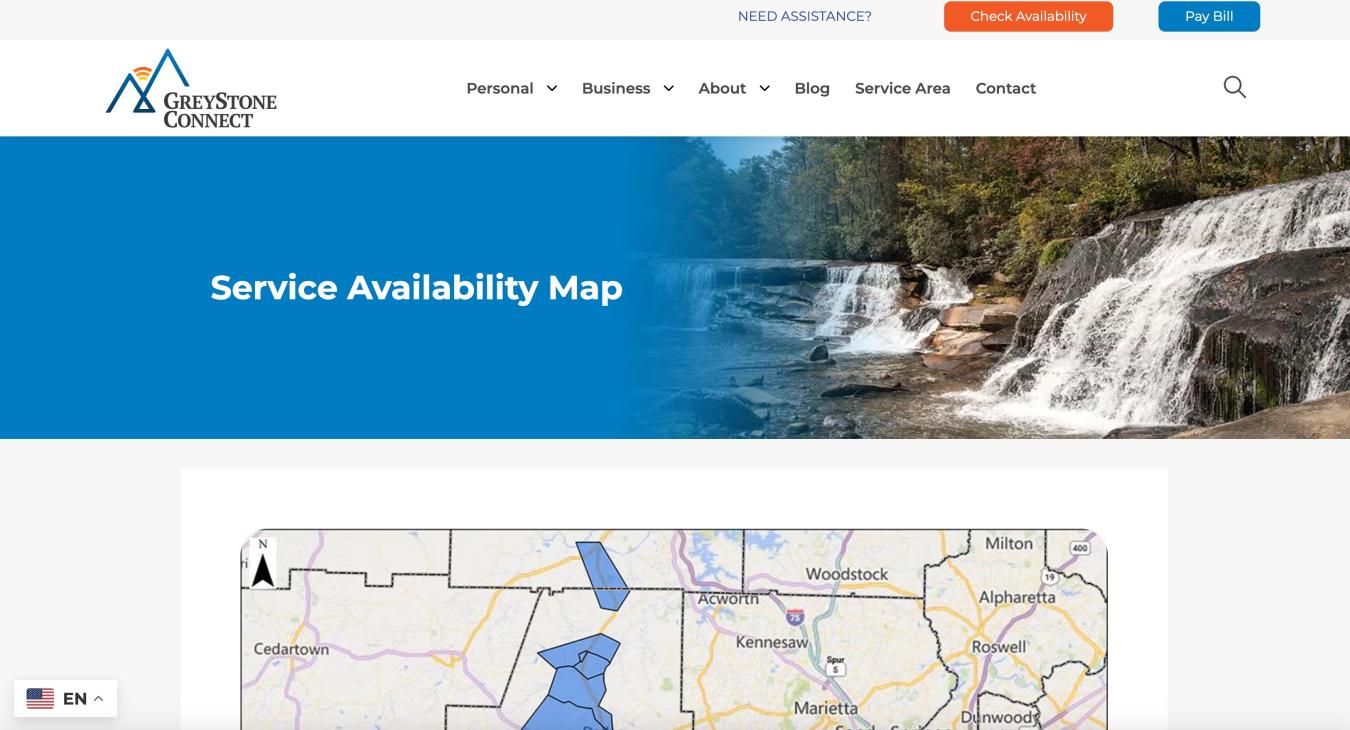Screen dimensions: 1350x730
Task: Open the EN language selector caret
Action: click(98, 699)
